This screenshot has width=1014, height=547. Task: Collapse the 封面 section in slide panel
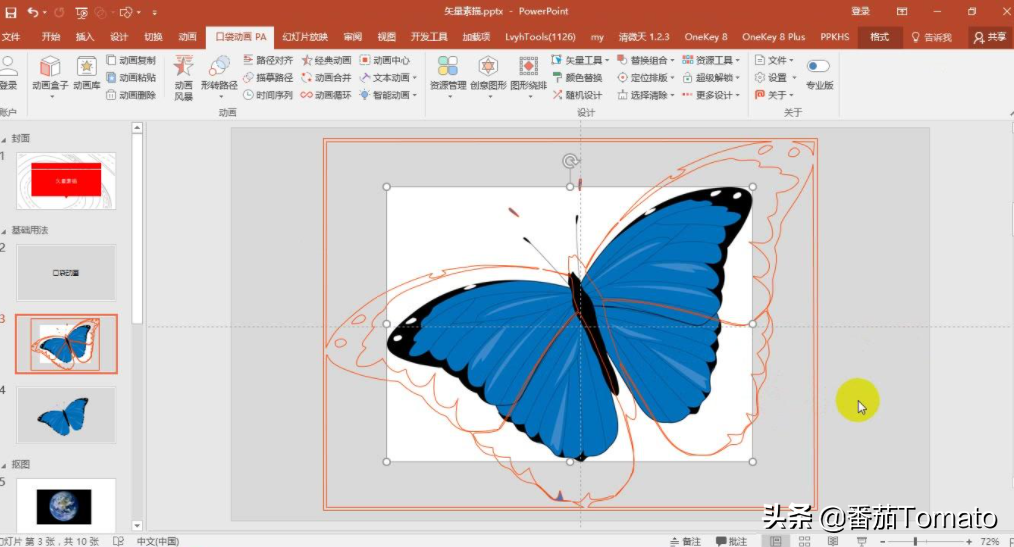[x=4, y=139]
